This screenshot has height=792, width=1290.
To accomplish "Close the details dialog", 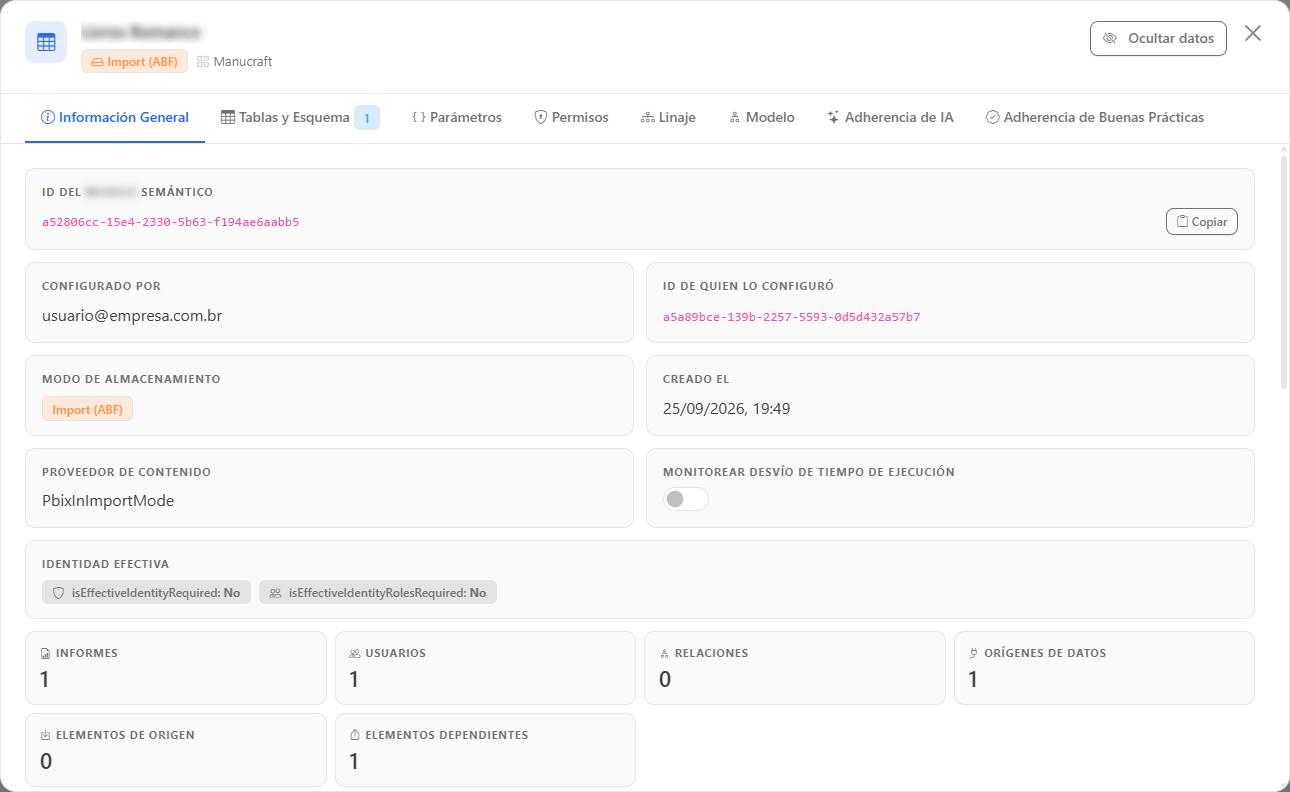I will 1253,34.
